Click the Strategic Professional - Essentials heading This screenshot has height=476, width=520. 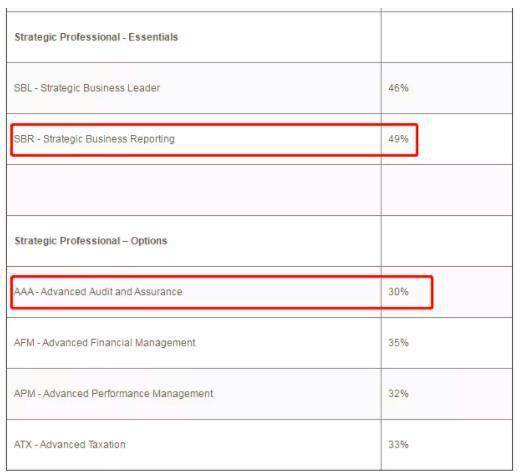pos(96,37)
